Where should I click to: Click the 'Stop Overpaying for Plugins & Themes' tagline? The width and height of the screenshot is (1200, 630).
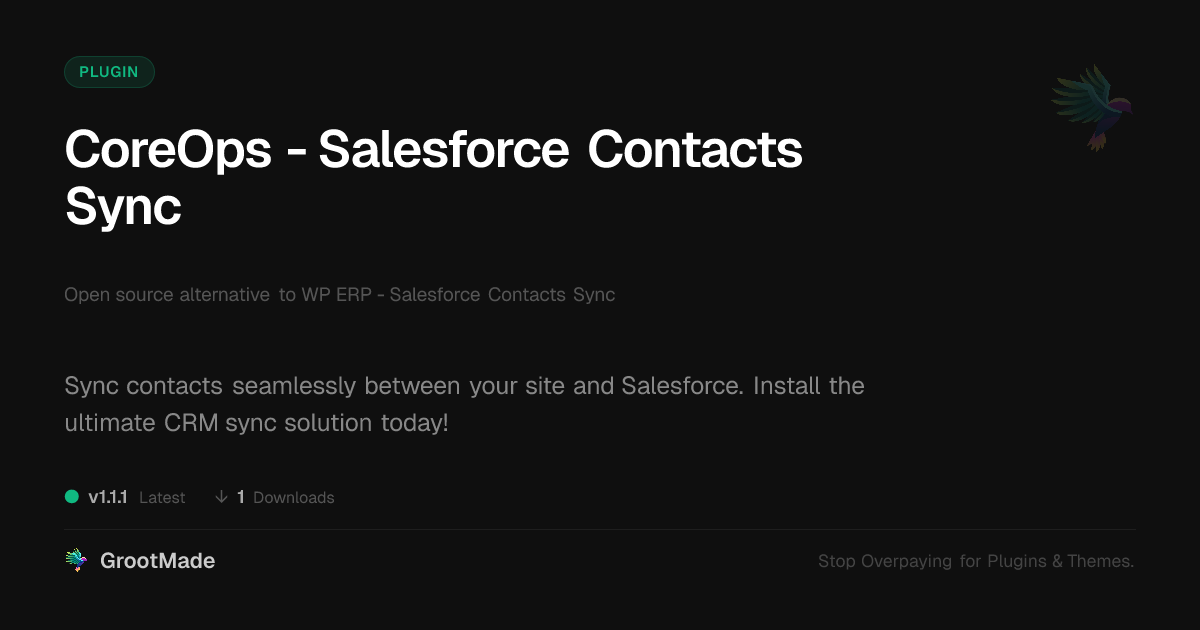tap(975, 561)
